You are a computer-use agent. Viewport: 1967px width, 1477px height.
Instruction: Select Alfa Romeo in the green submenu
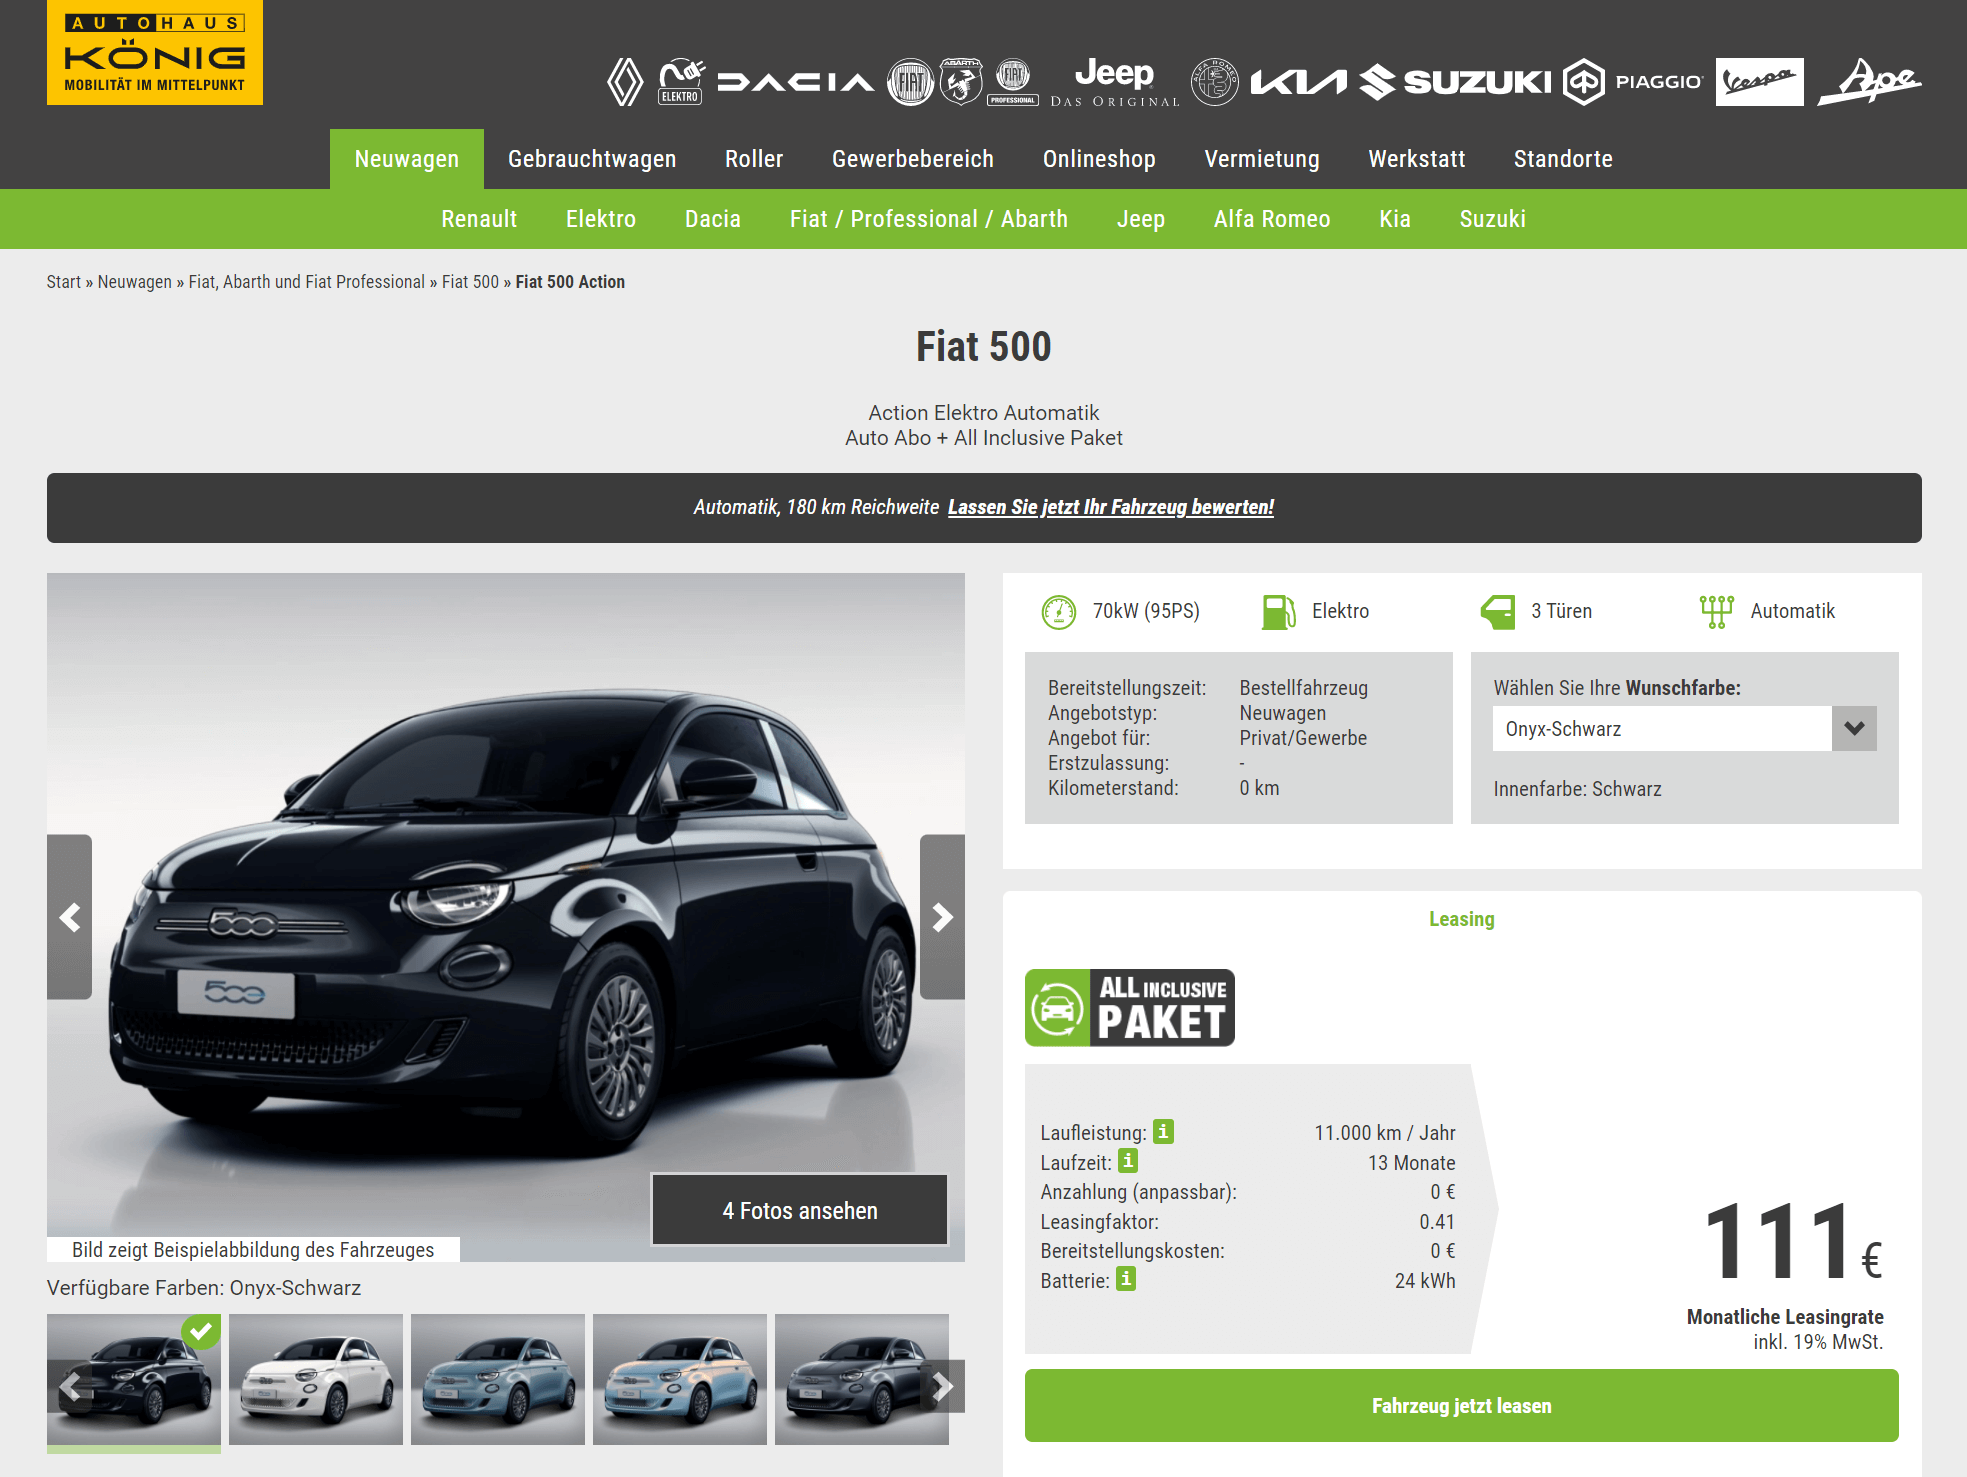tap(1272, 219)
